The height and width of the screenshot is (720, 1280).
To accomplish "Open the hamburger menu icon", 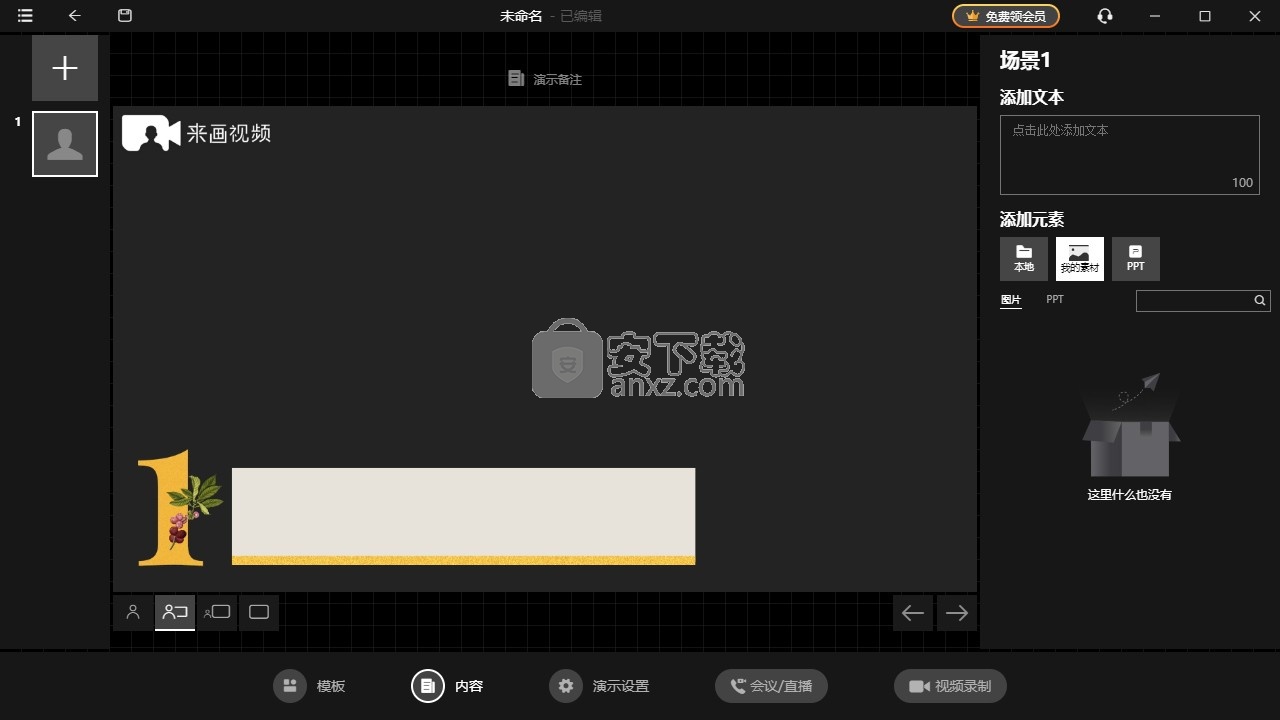I will tap(25, 16).
